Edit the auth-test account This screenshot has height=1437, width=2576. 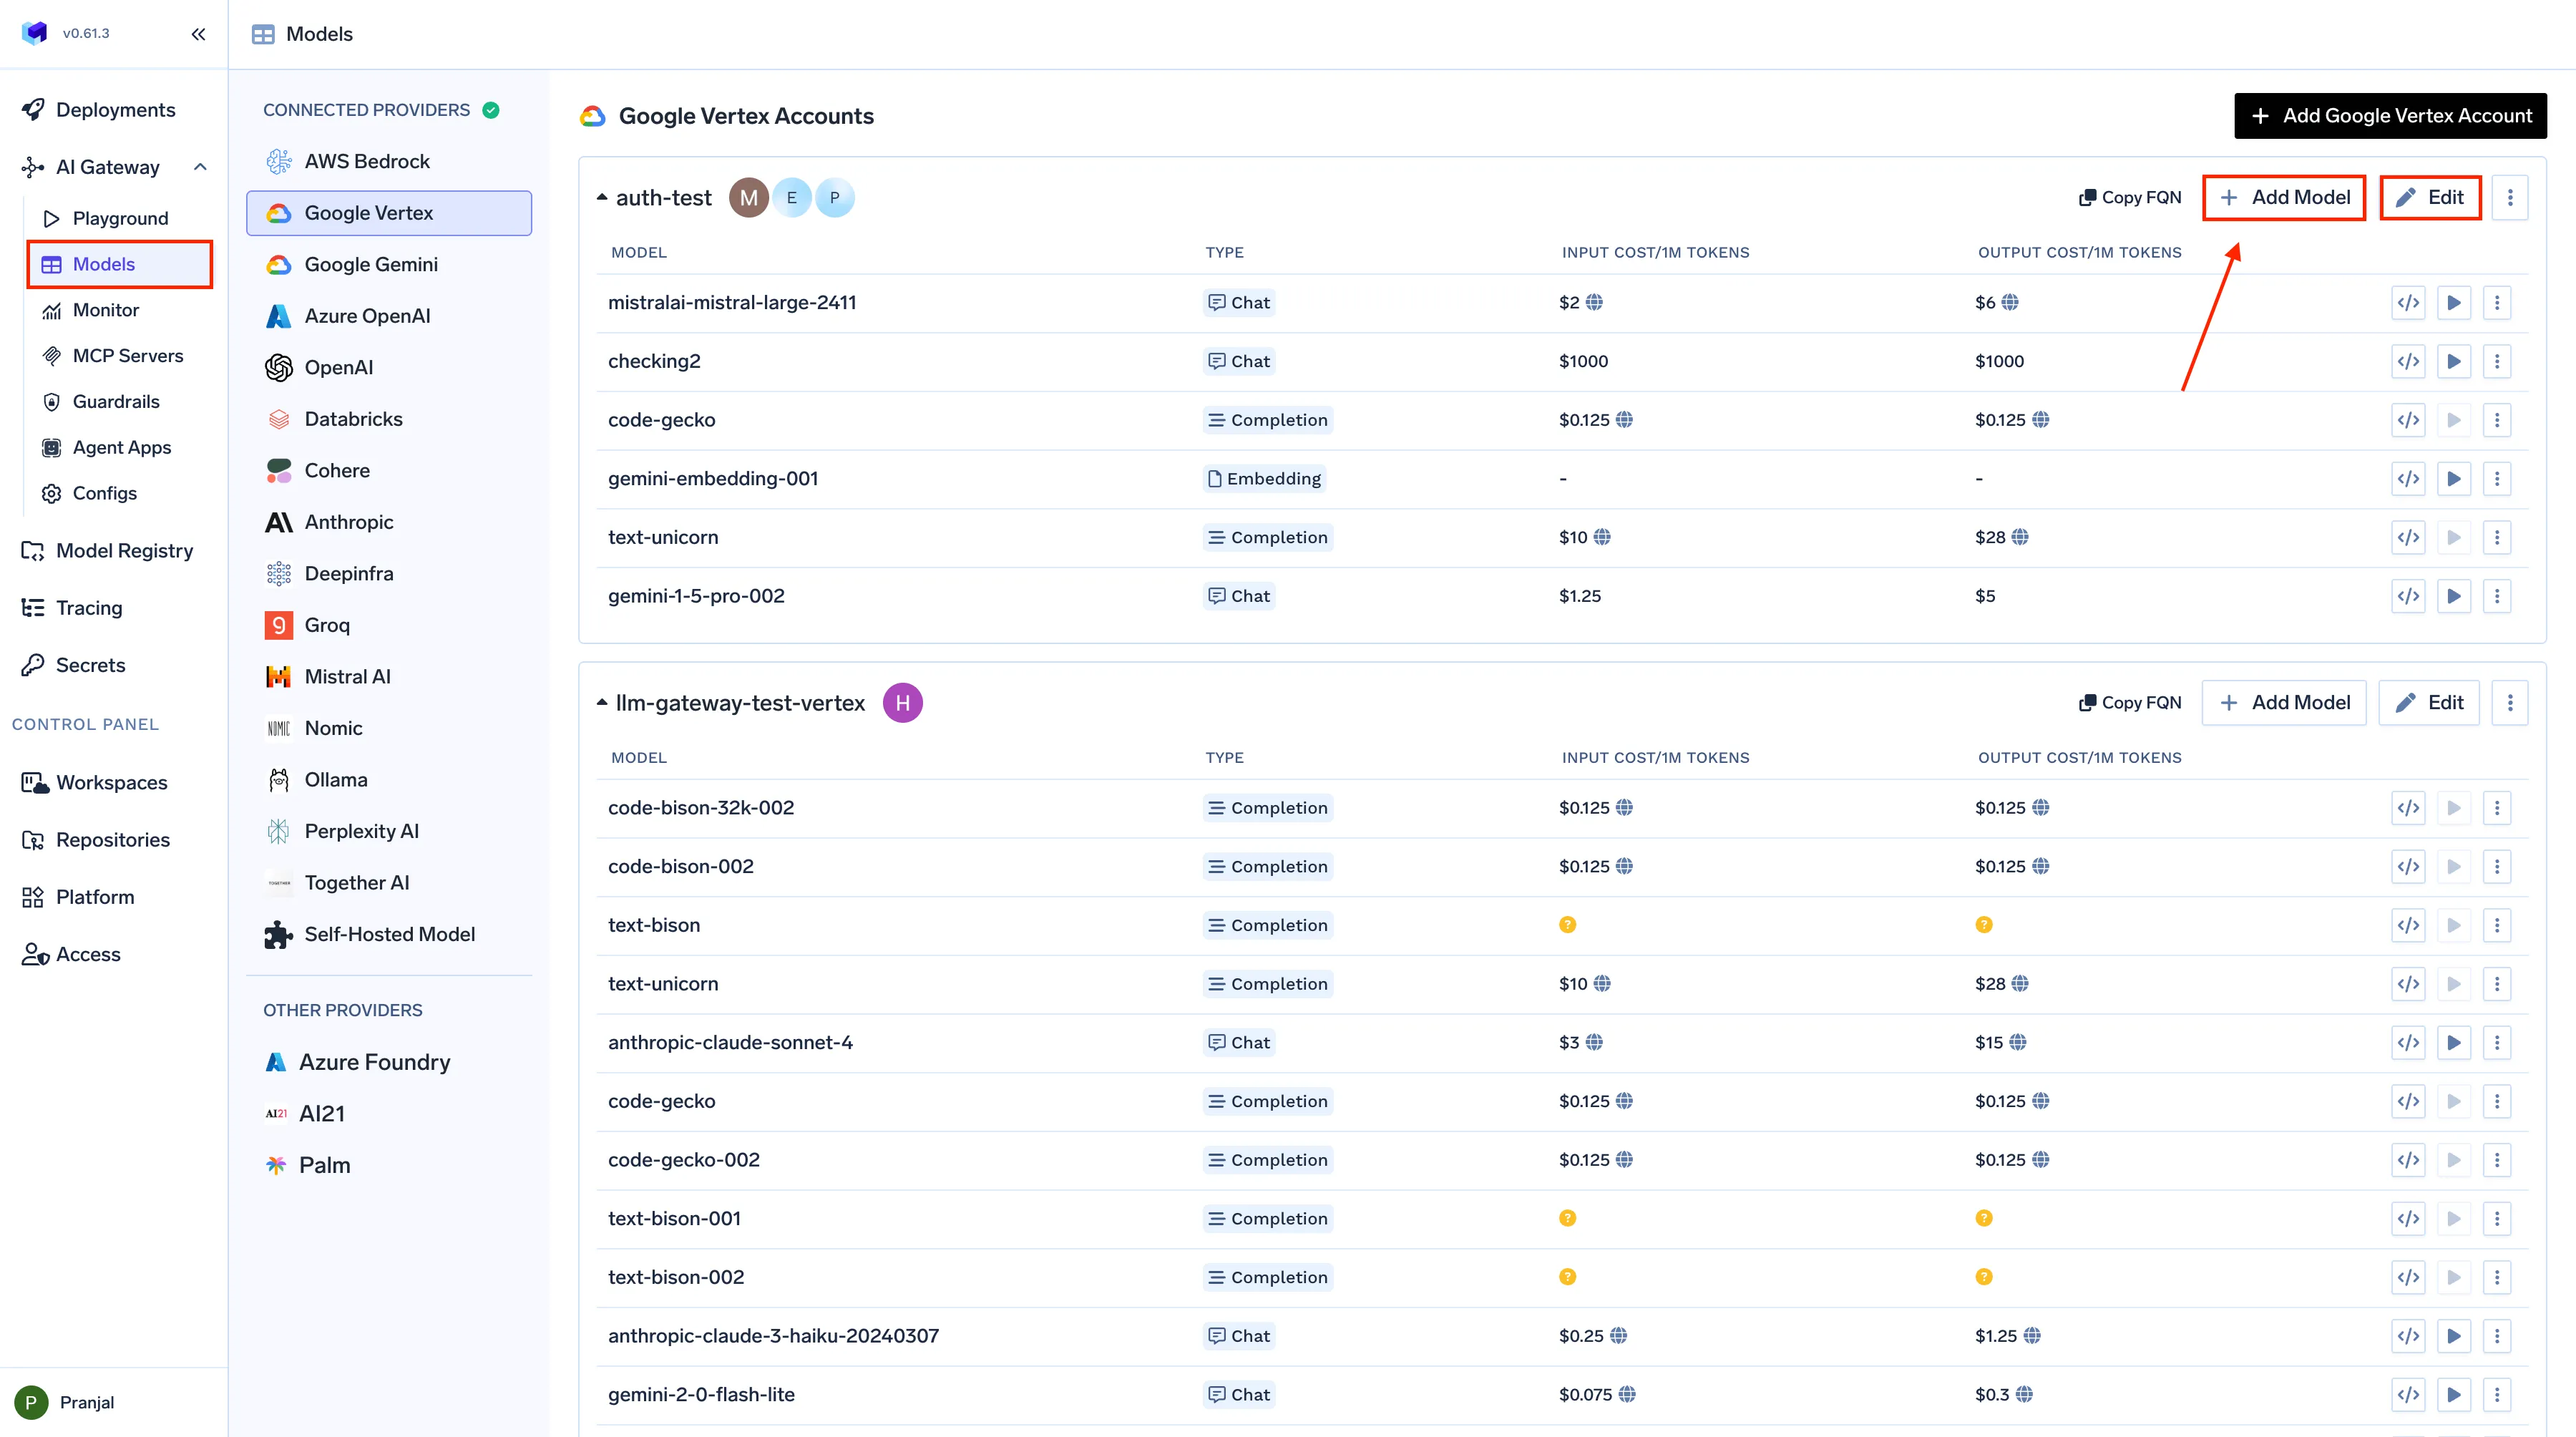coord(2430,197)
